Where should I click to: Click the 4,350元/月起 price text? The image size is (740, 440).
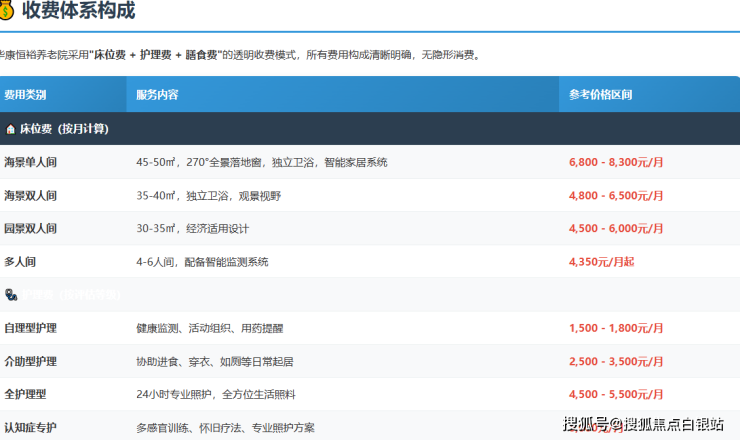coord(601,262)
